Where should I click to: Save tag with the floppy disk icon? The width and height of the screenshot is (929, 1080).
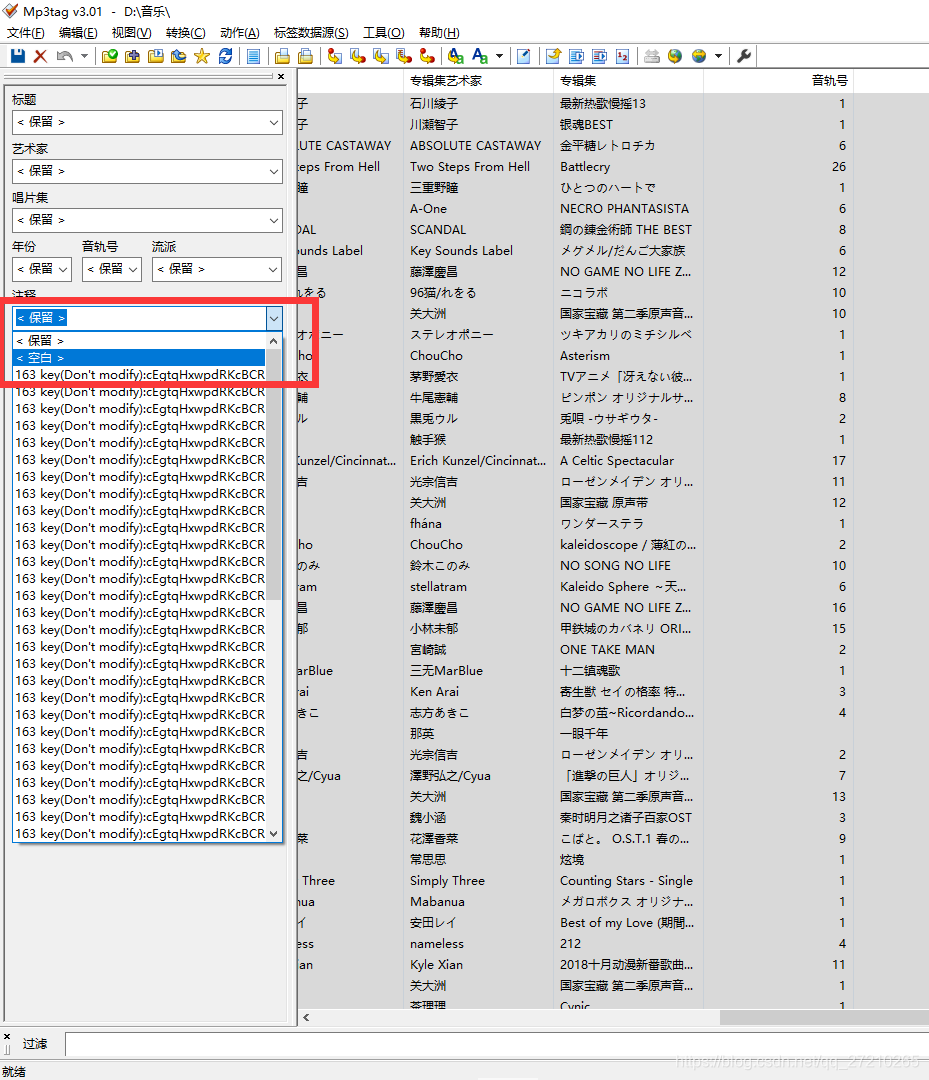coord(18,56)
